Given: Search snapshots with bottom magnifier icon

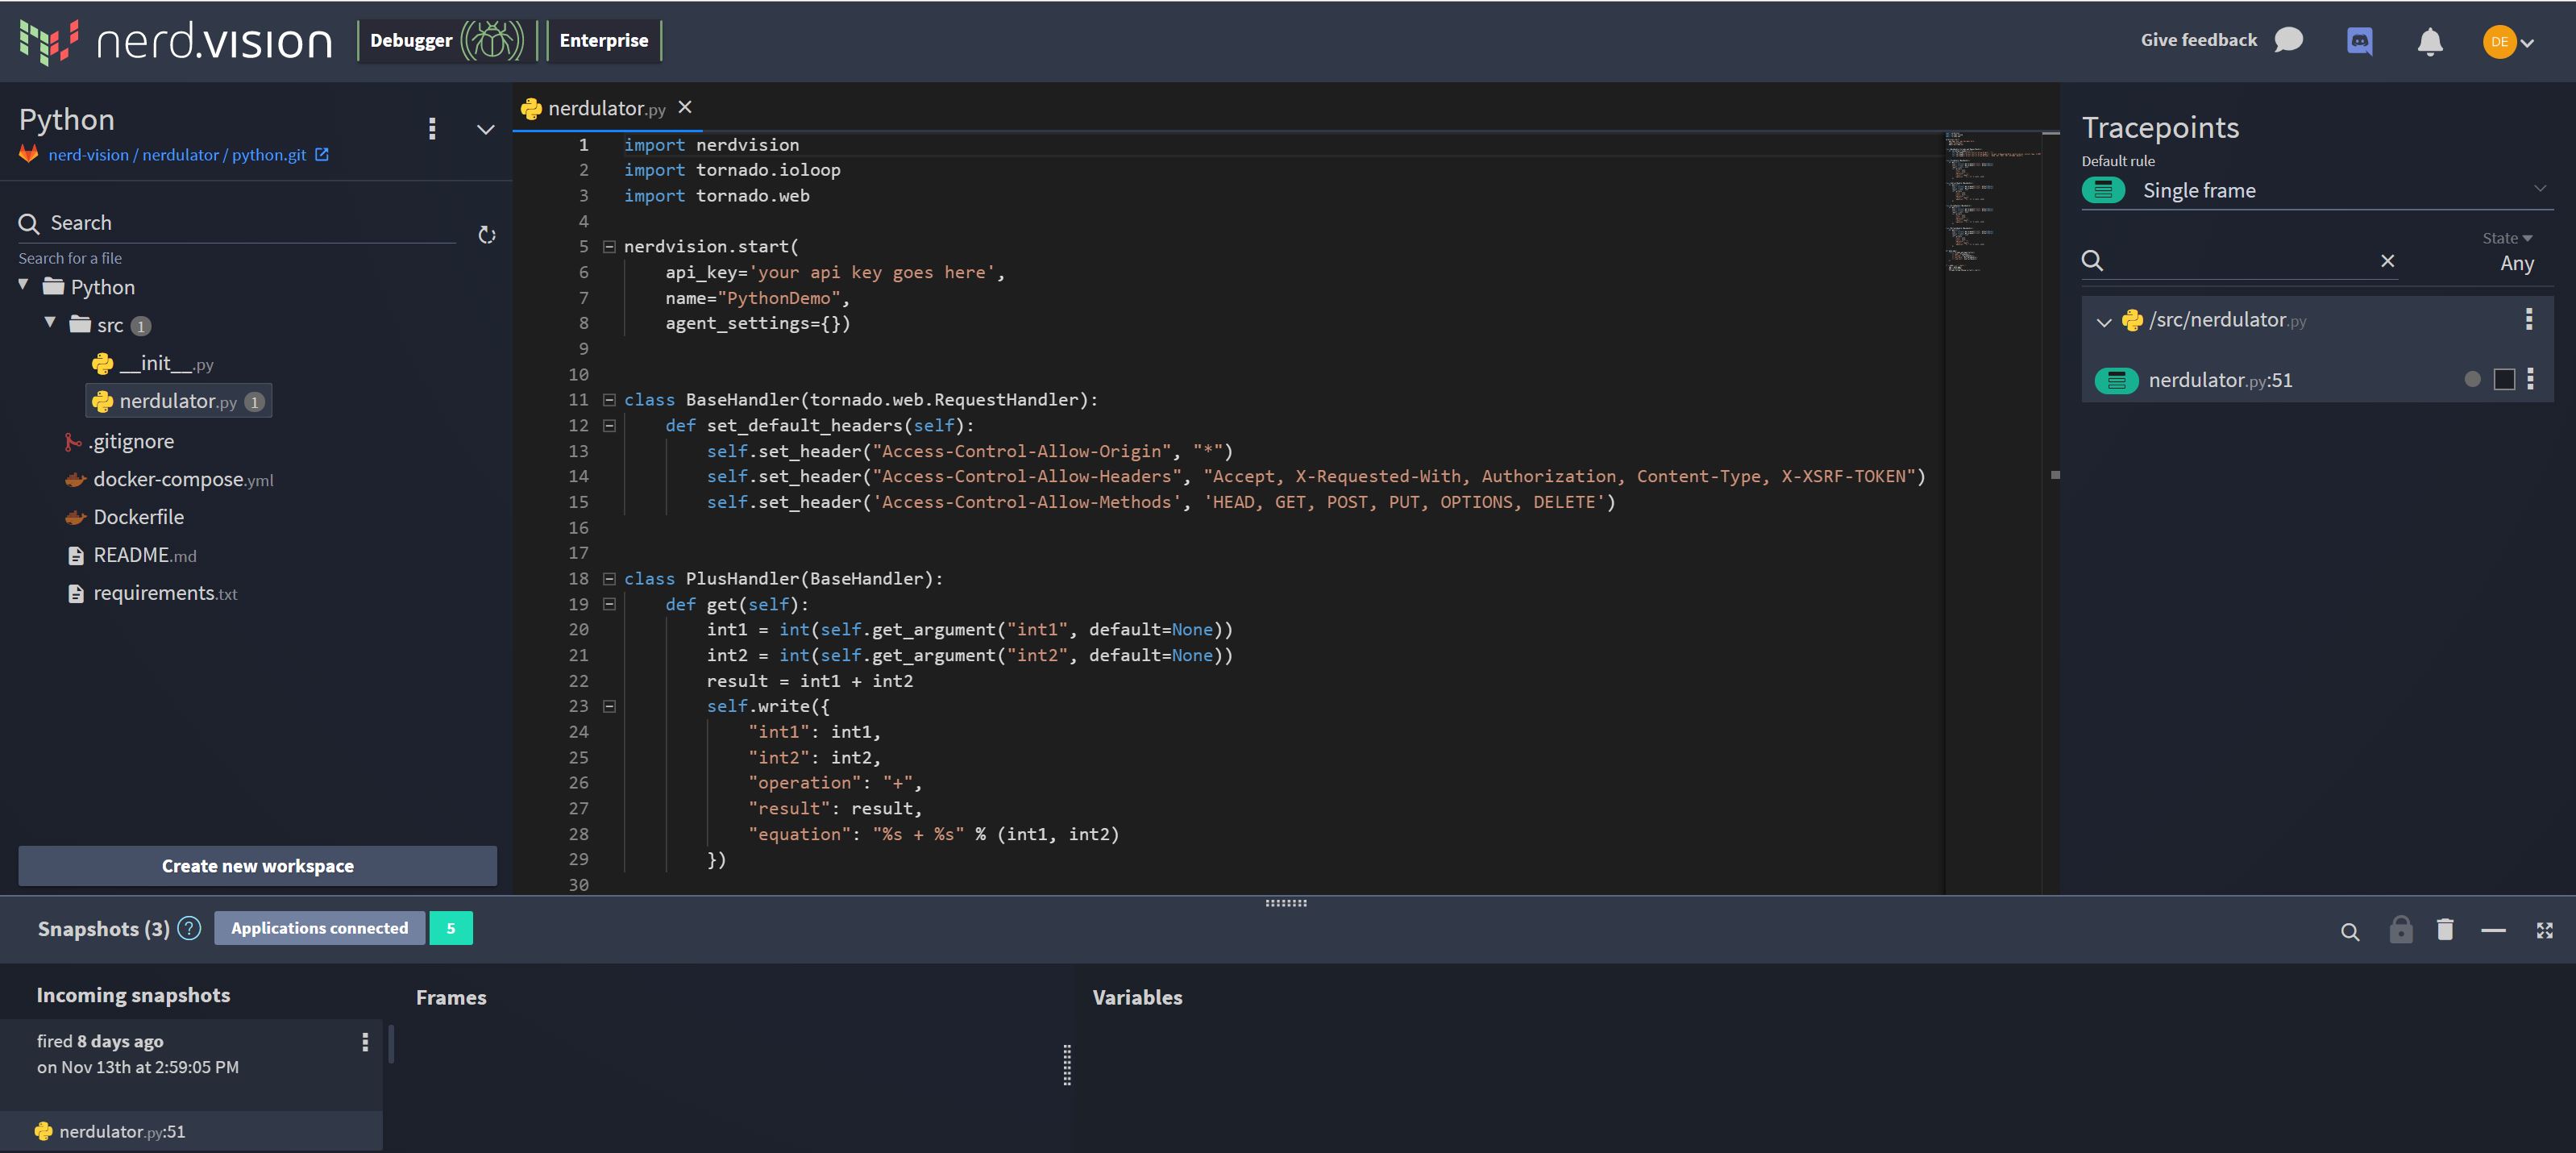Looking at the screenshot, I should (2350, 932).
